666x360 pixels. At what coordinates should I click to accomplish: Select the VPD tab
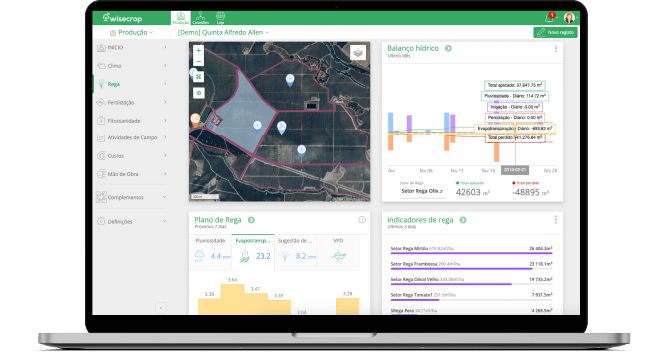pos(338,252)
